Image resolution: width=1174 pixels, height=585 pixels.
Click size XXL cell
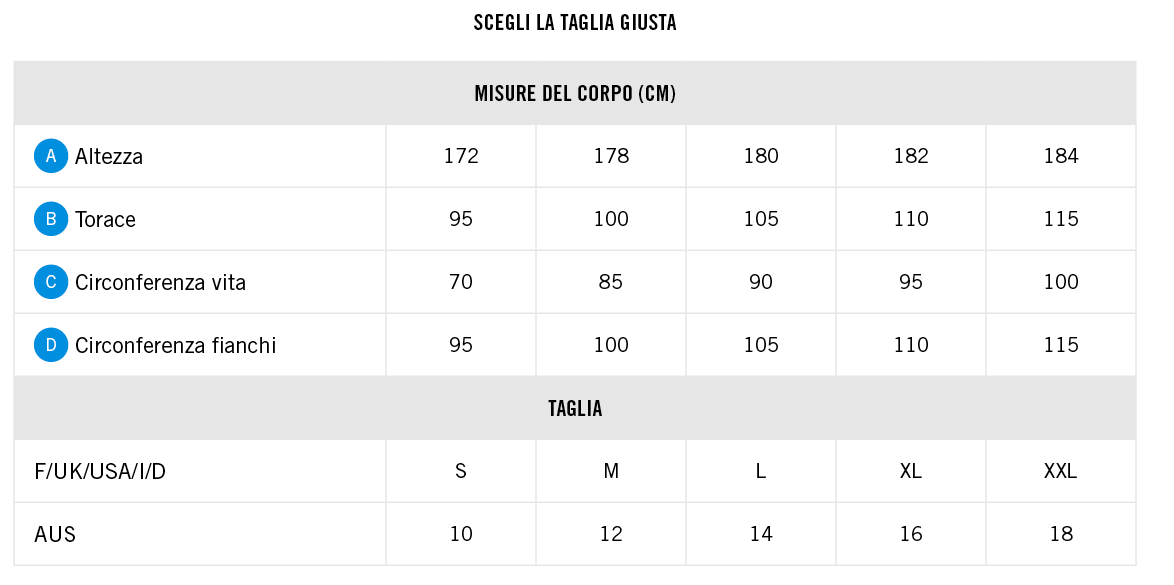(1060, 471)
